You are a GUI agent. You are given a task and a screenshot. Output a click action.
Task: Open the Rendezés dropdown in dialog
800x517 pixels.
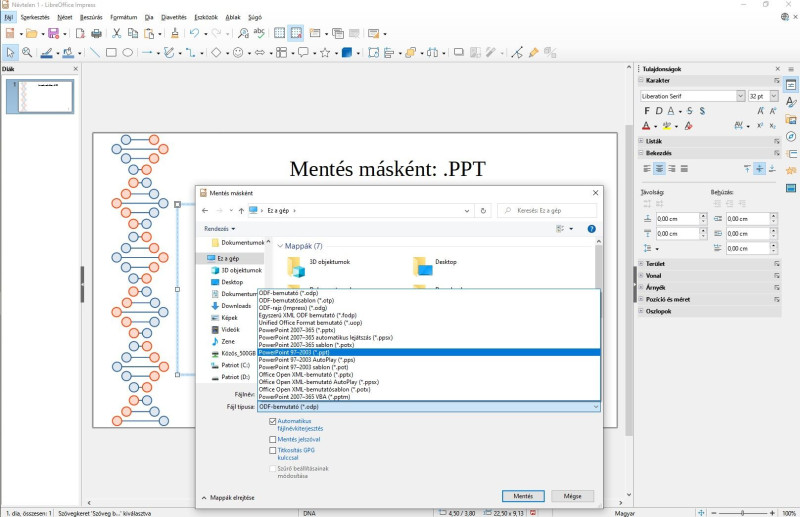220,229
